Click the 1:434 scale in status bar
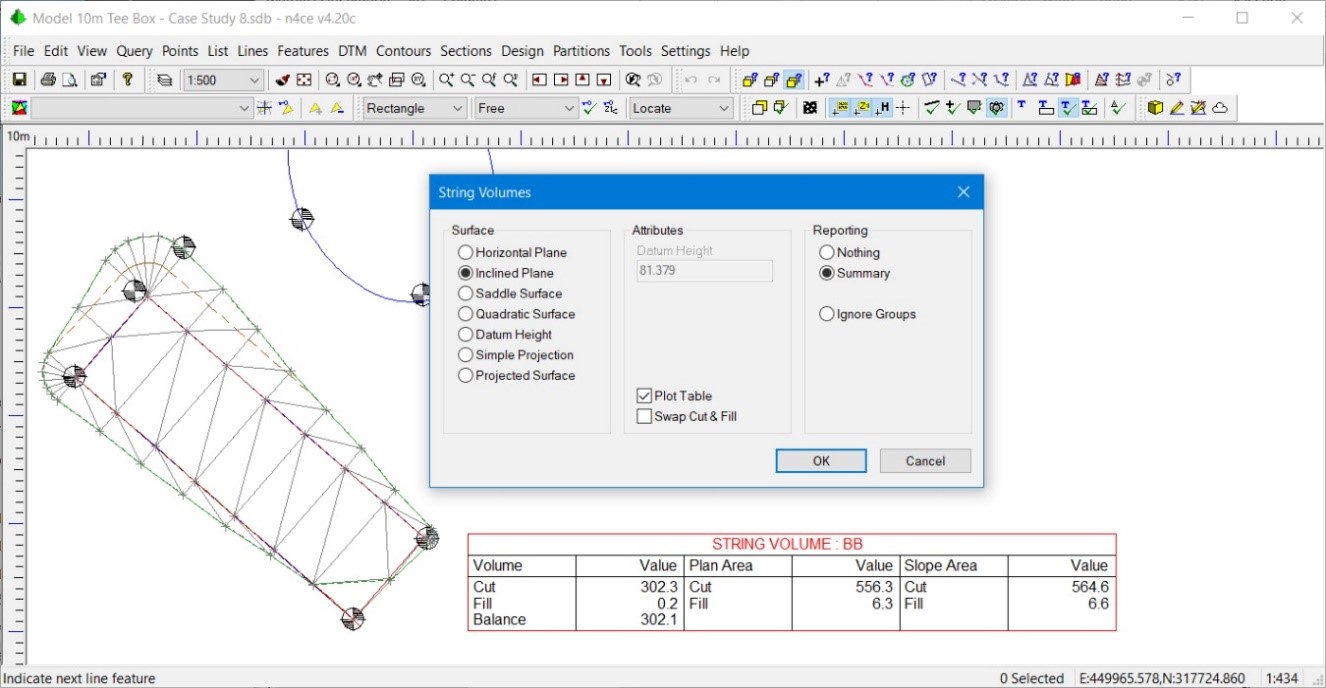This screenshot has width=1326, height=688. 1283,678
